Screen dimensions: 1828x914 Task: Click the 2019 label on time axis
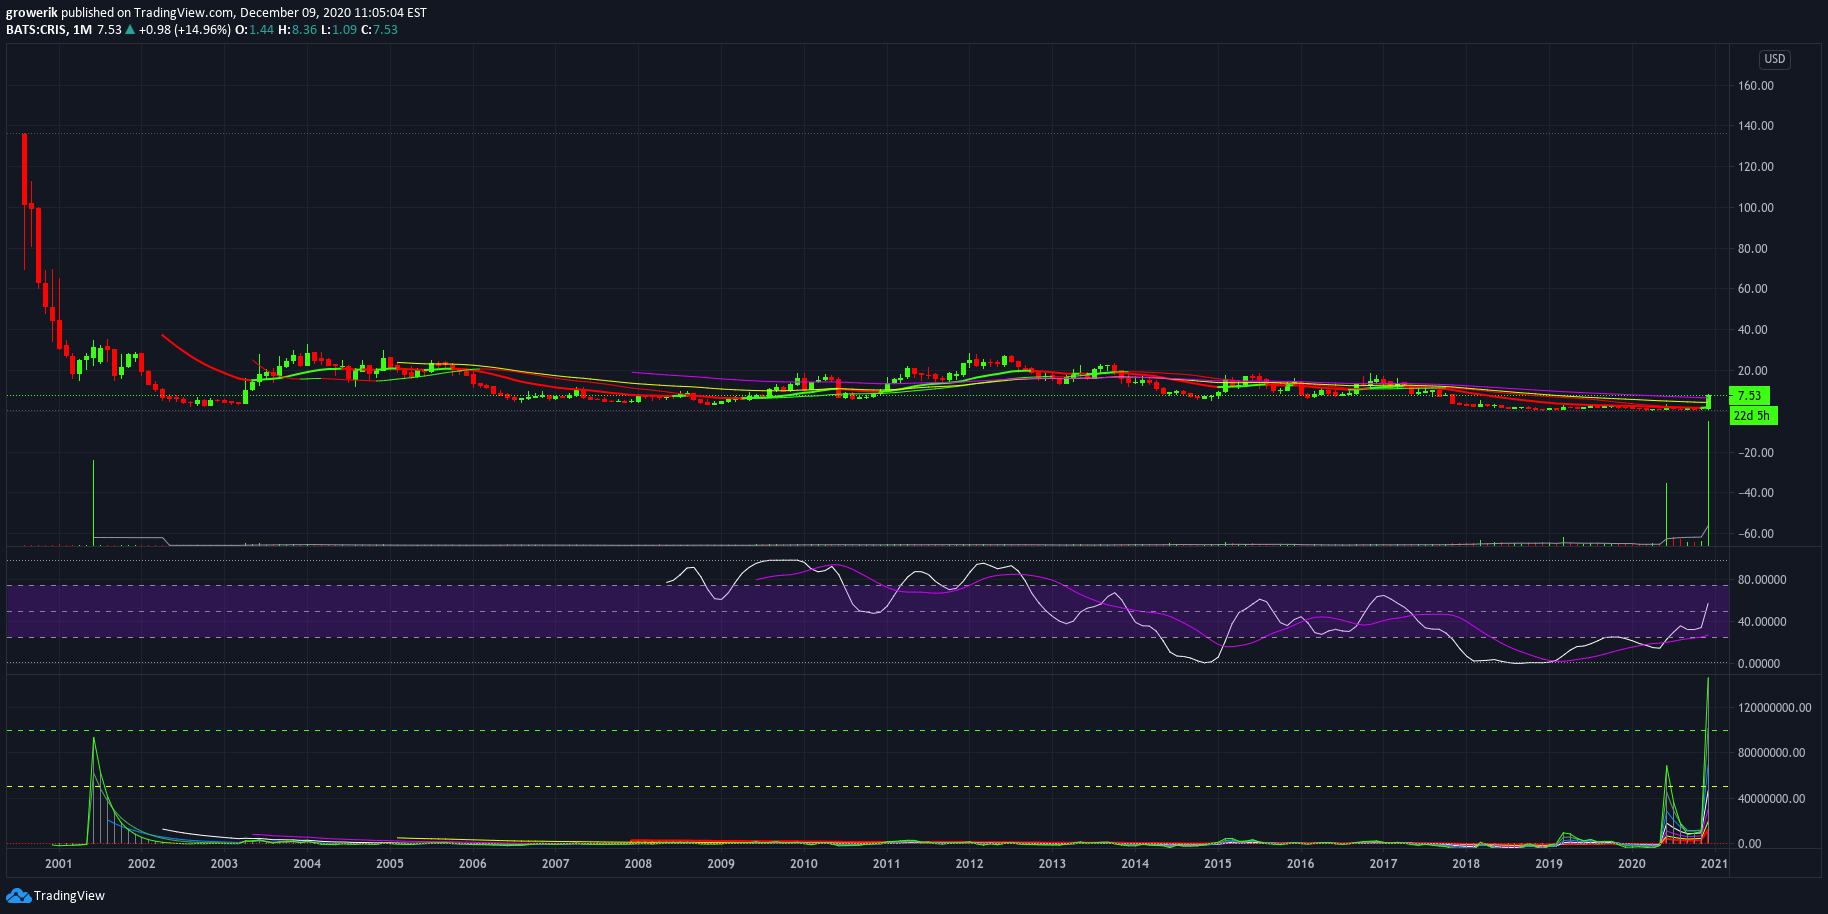point(1549,864)
